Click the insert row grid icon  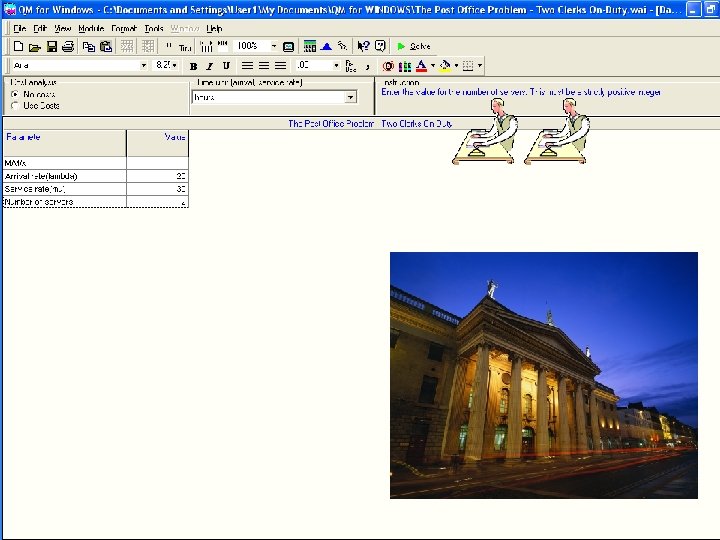127,46
